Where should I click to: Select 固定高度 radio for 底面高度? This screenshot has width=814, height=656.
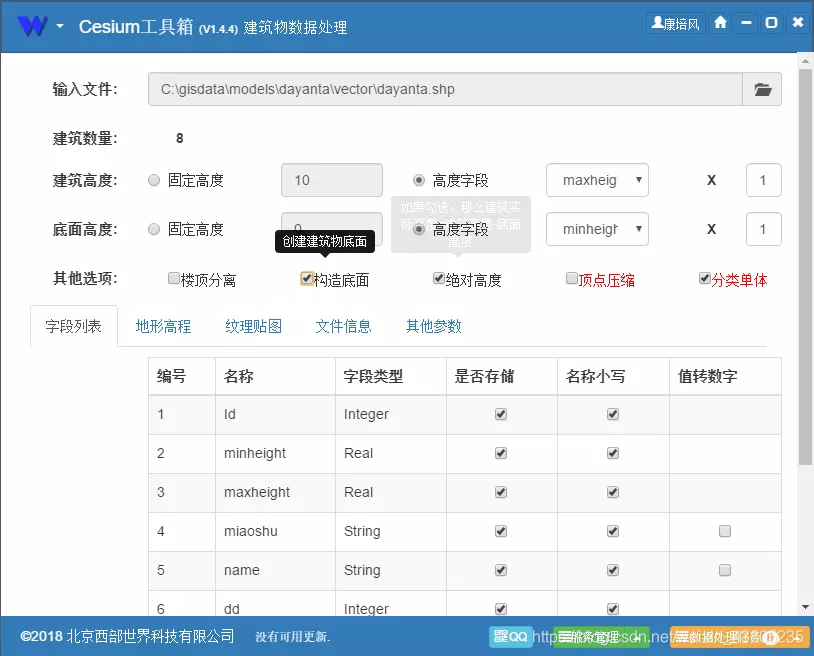[x=154, y=229]
